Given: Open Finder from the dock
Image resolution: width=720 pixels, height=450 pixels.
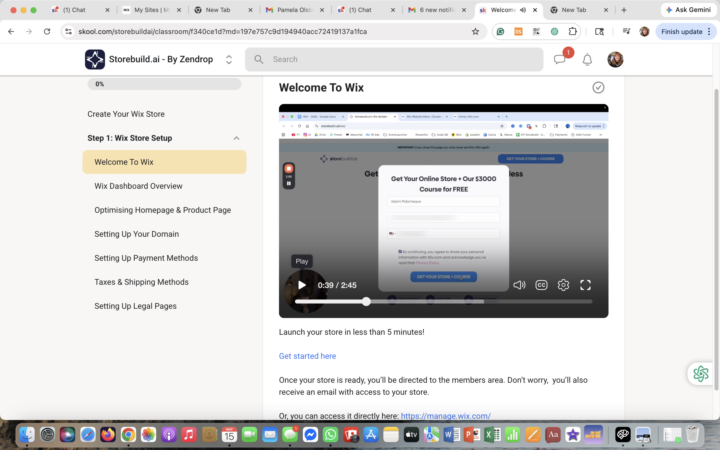Looking at the screenshot, I should (27, 434).
